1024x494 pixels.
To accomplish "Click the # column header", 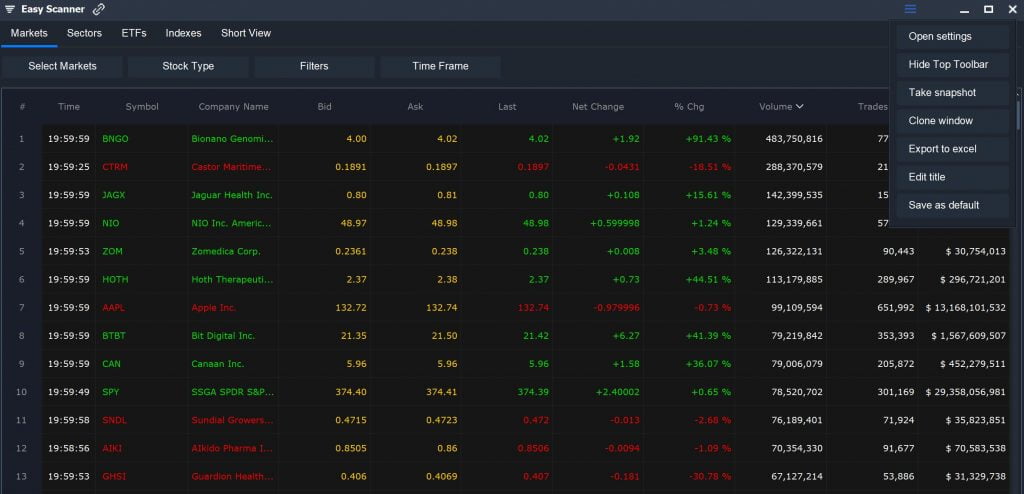I will click(x=22, y=107).
